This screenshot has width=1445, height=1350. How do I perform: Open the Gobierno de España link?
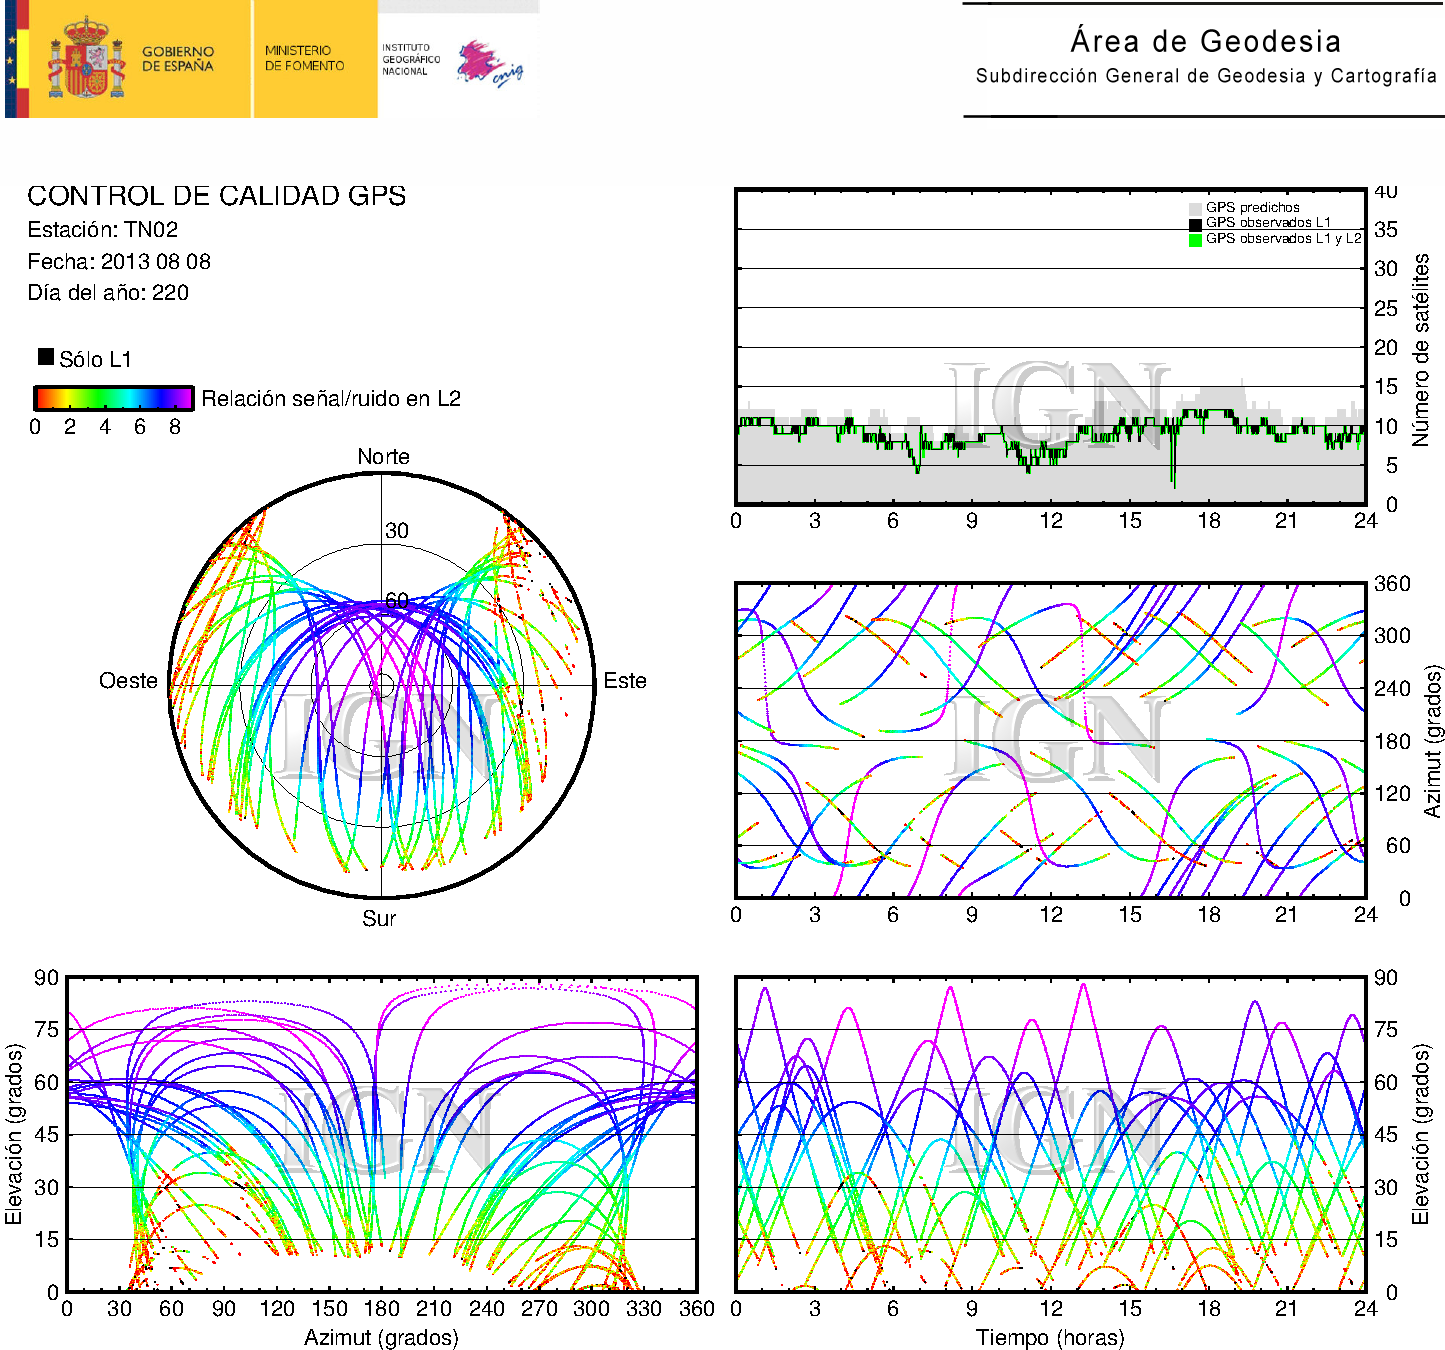click(177, 59)
